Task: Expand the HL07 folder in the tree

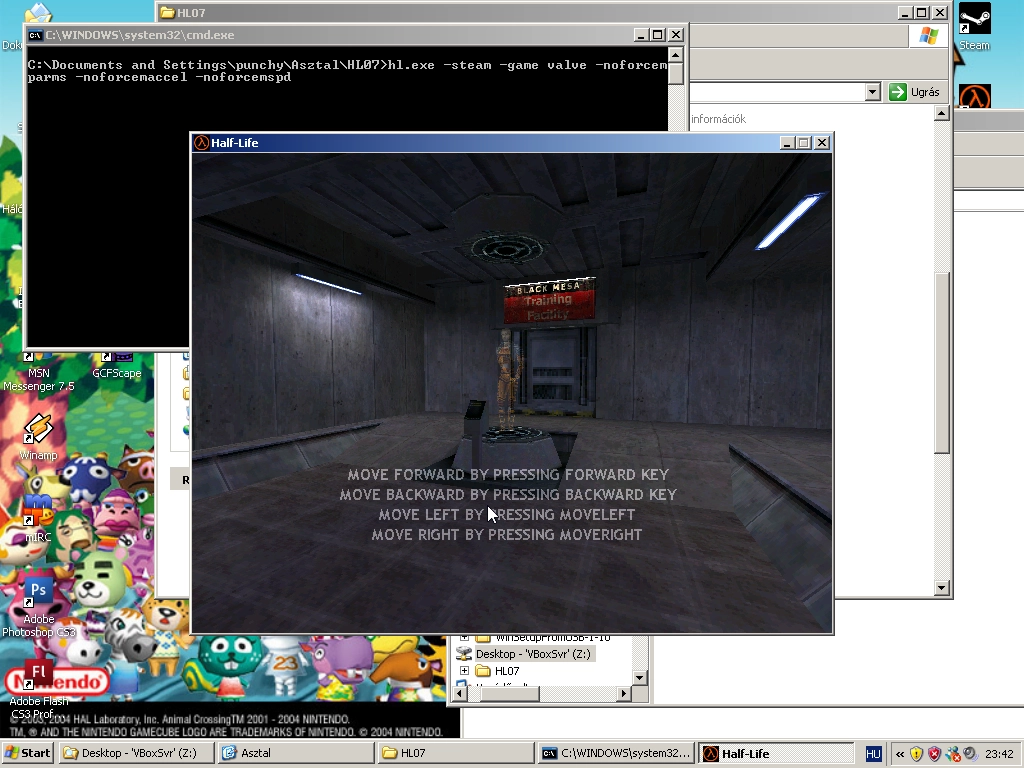Action: (464, 671)
